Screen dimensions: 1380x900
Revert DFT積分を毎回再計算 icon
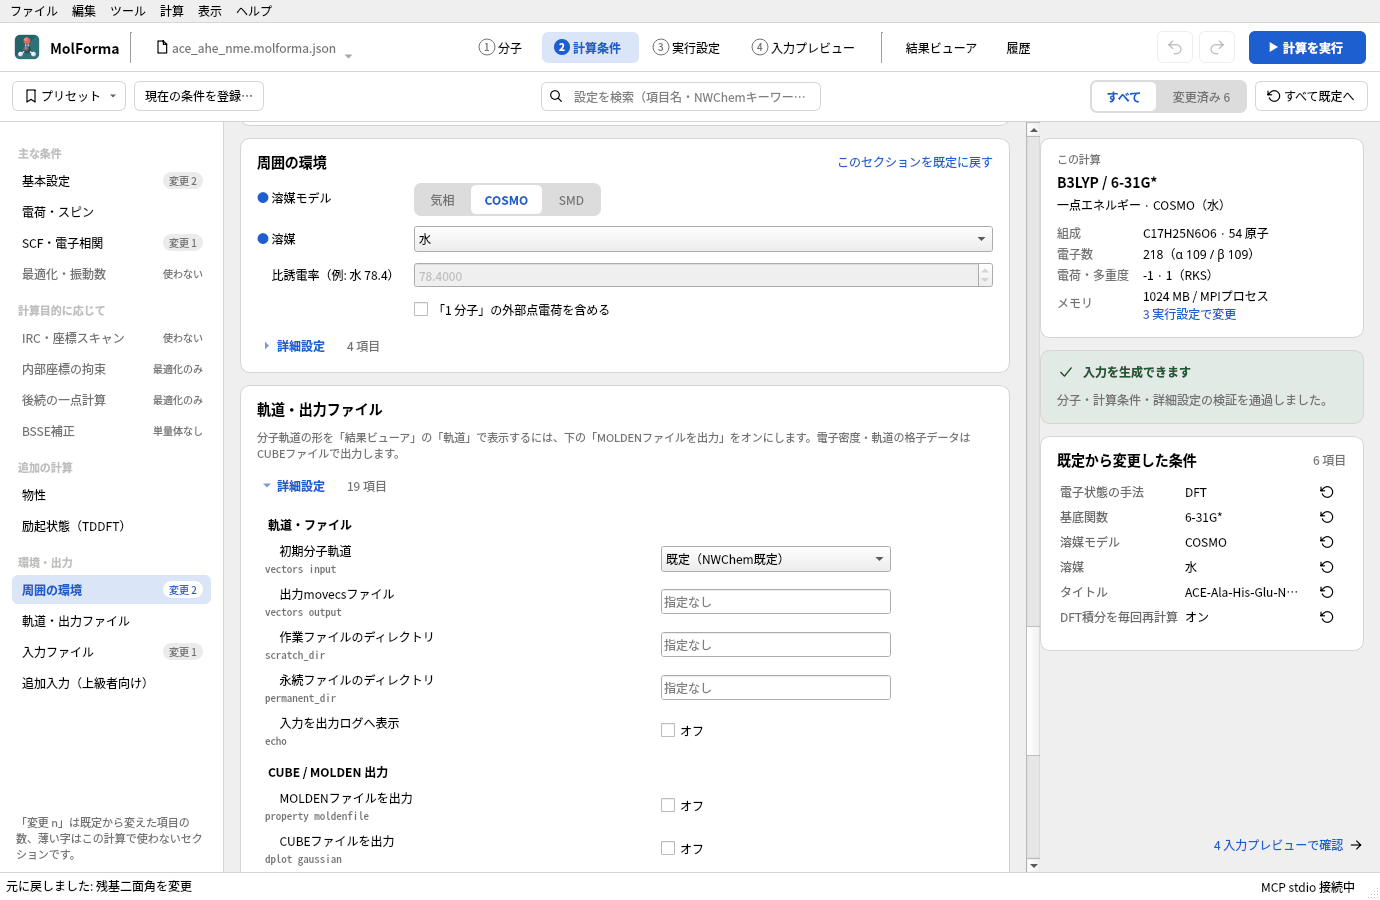[1327, 617]
